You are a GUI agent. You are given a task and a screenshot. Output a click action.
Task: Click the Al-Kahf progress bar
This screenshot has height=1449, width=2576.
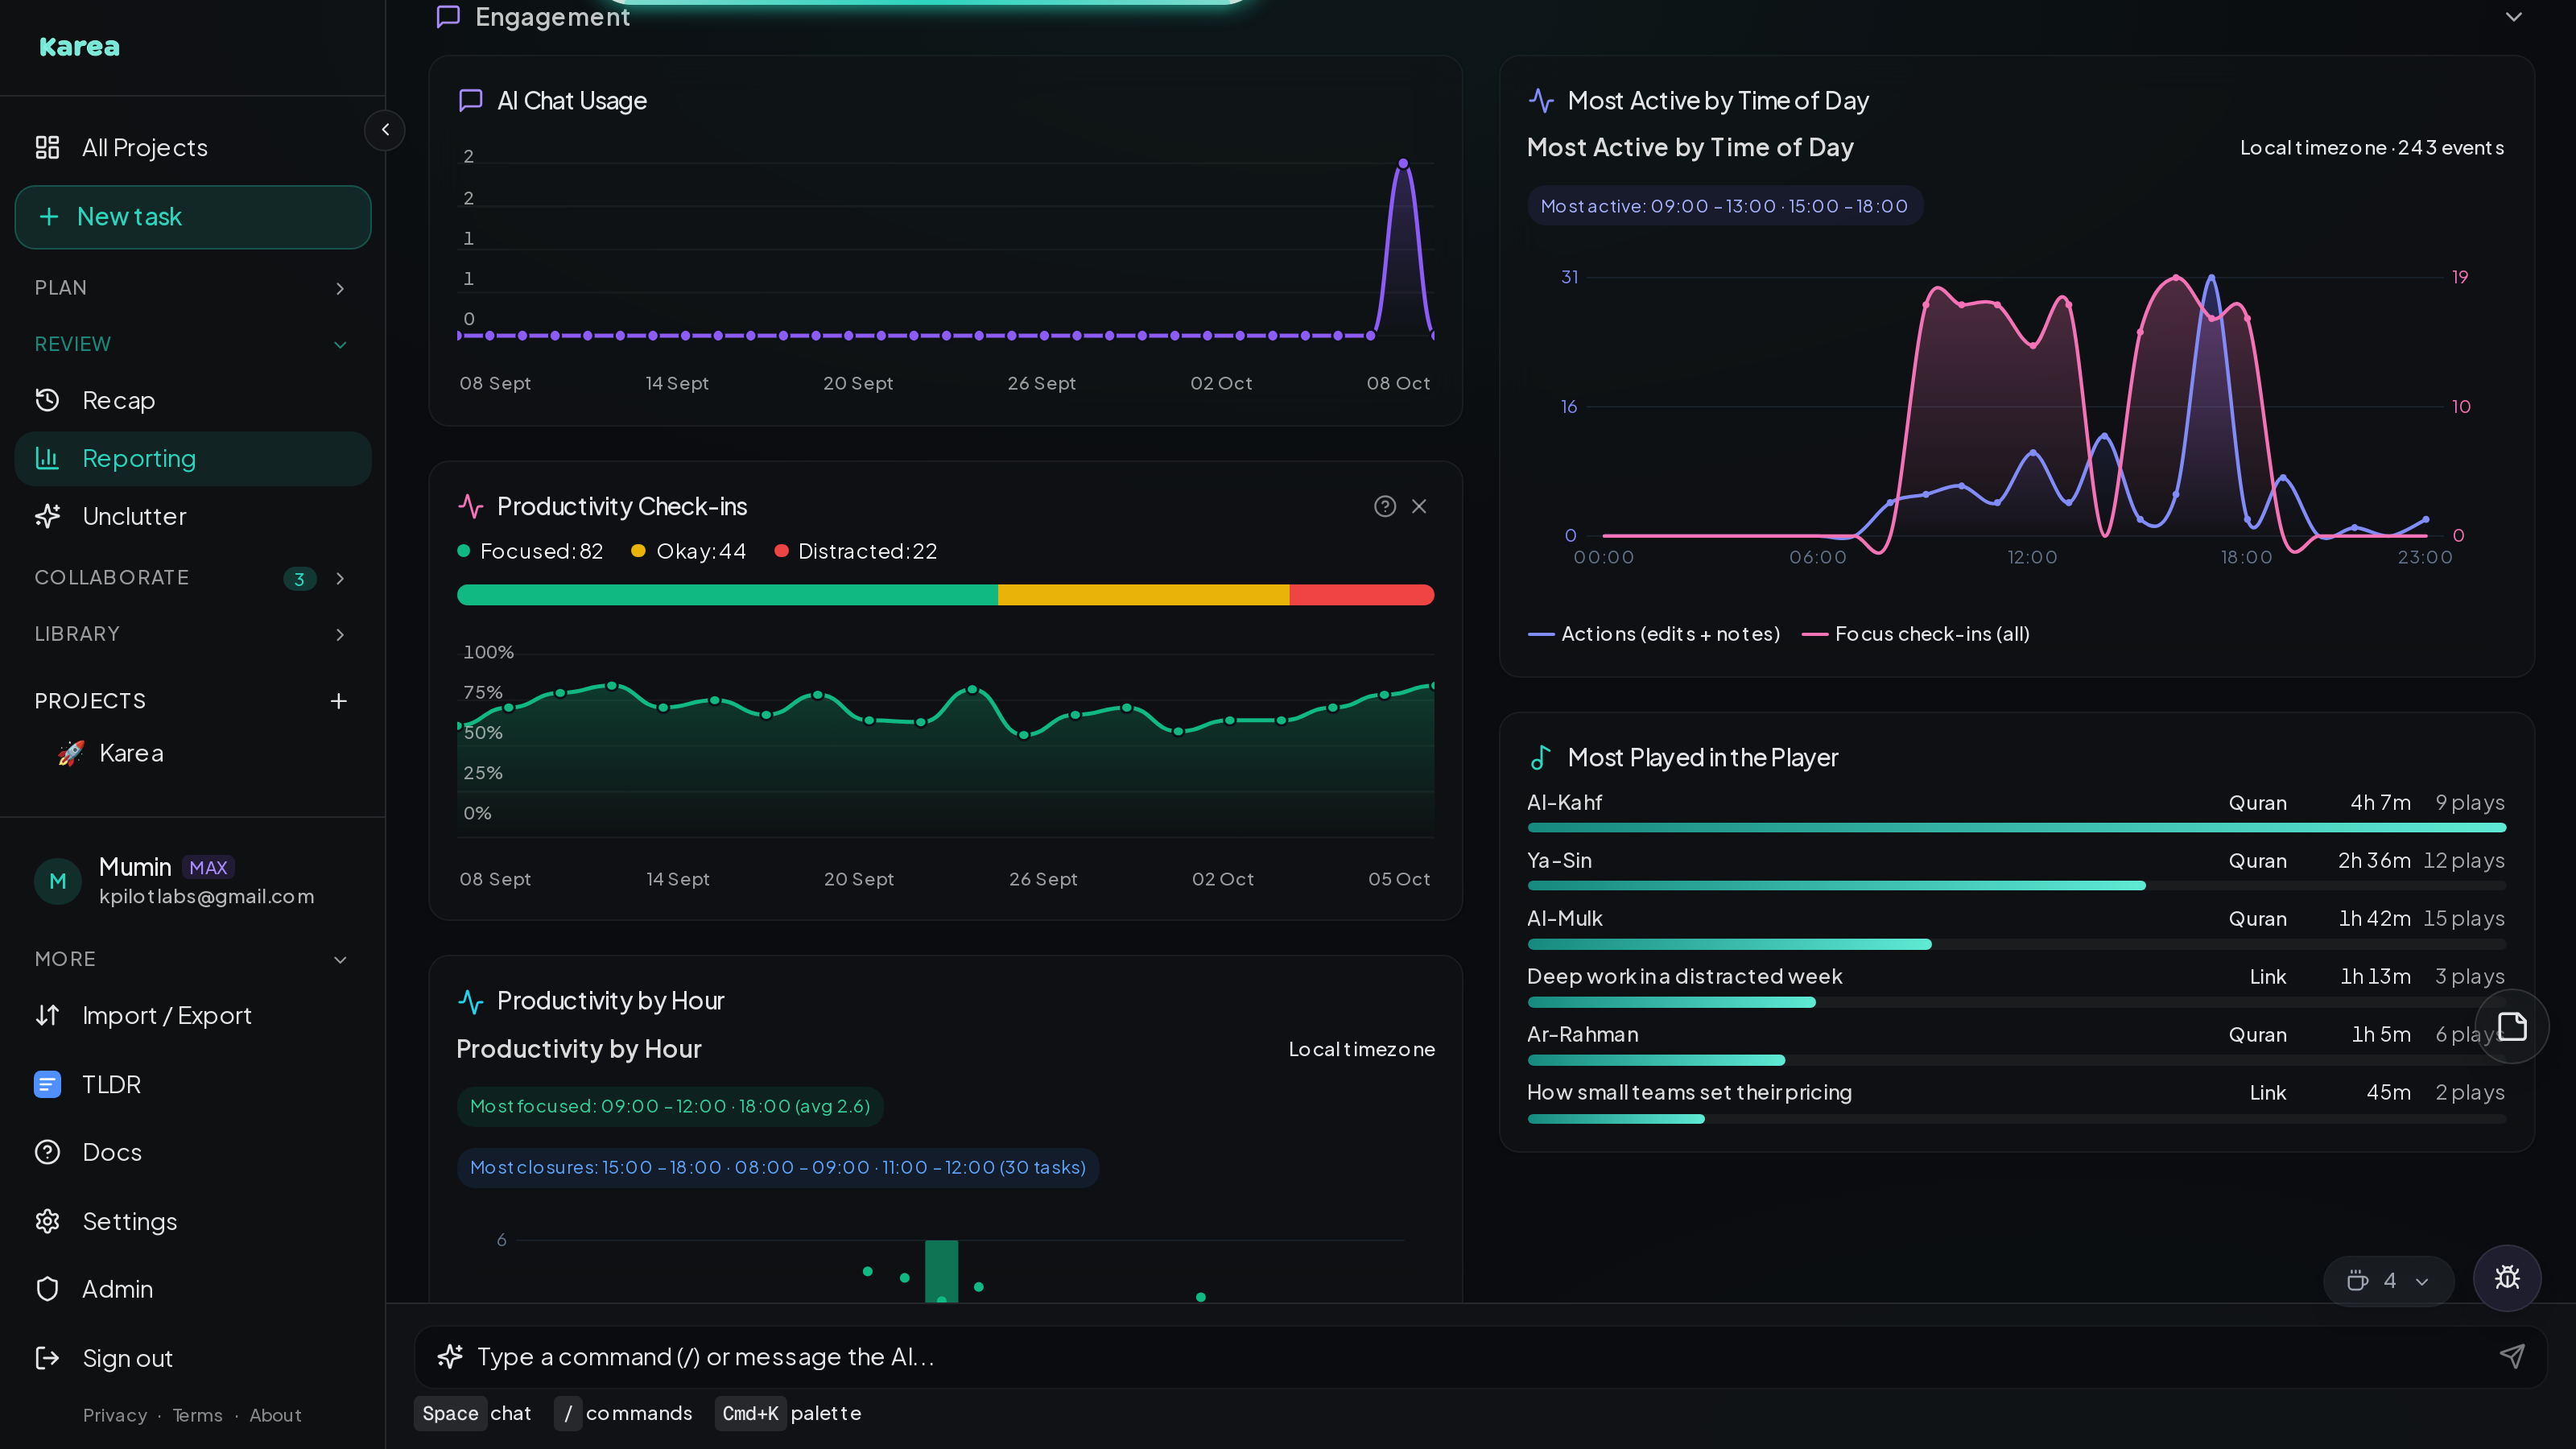click(x=2016, y=828)
